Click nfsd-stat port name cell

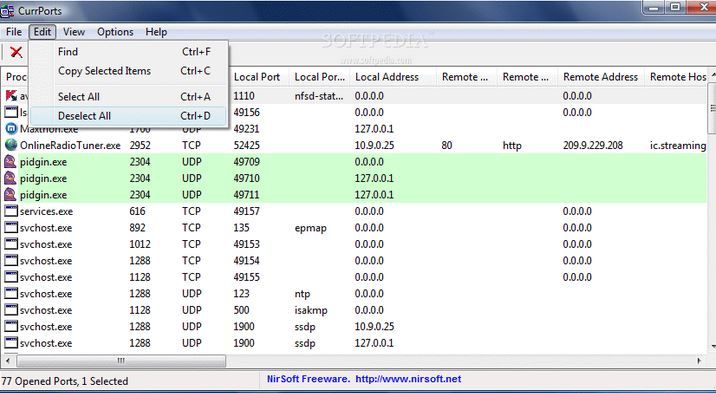coord(319,96)
